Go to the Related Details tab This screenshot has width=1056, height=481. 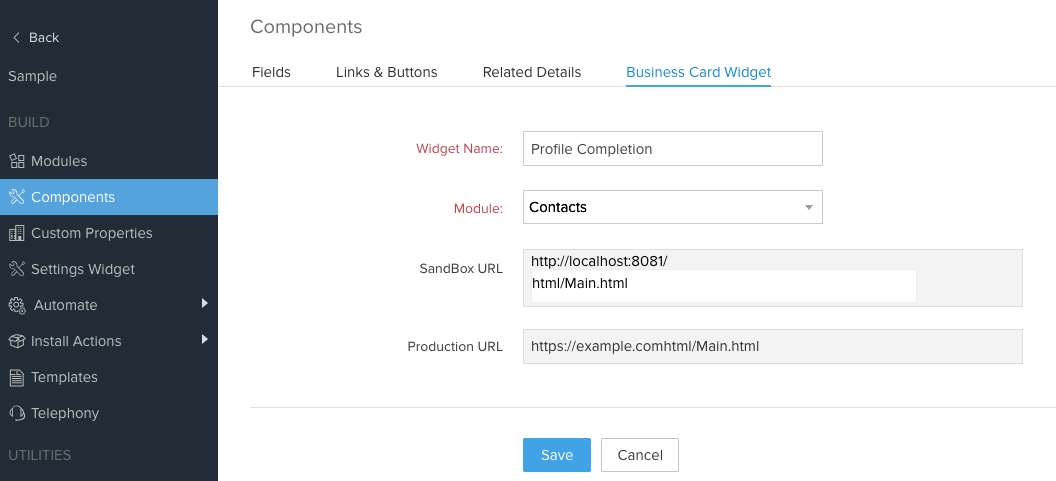[x=532, y=72]
